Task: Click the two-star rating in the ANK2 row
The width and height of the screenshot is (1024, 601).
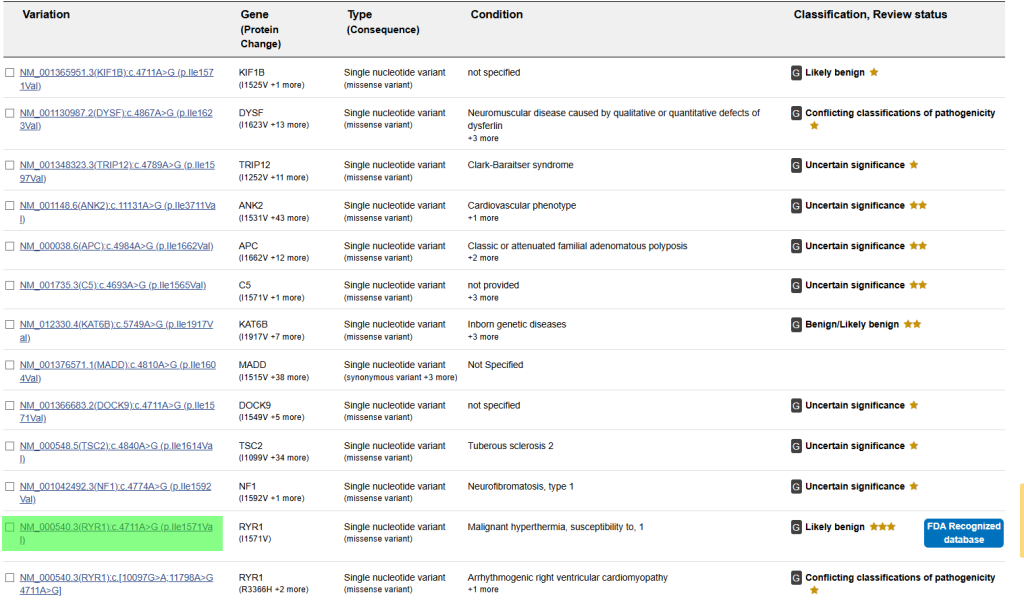Action: click(x=918, y=206)
